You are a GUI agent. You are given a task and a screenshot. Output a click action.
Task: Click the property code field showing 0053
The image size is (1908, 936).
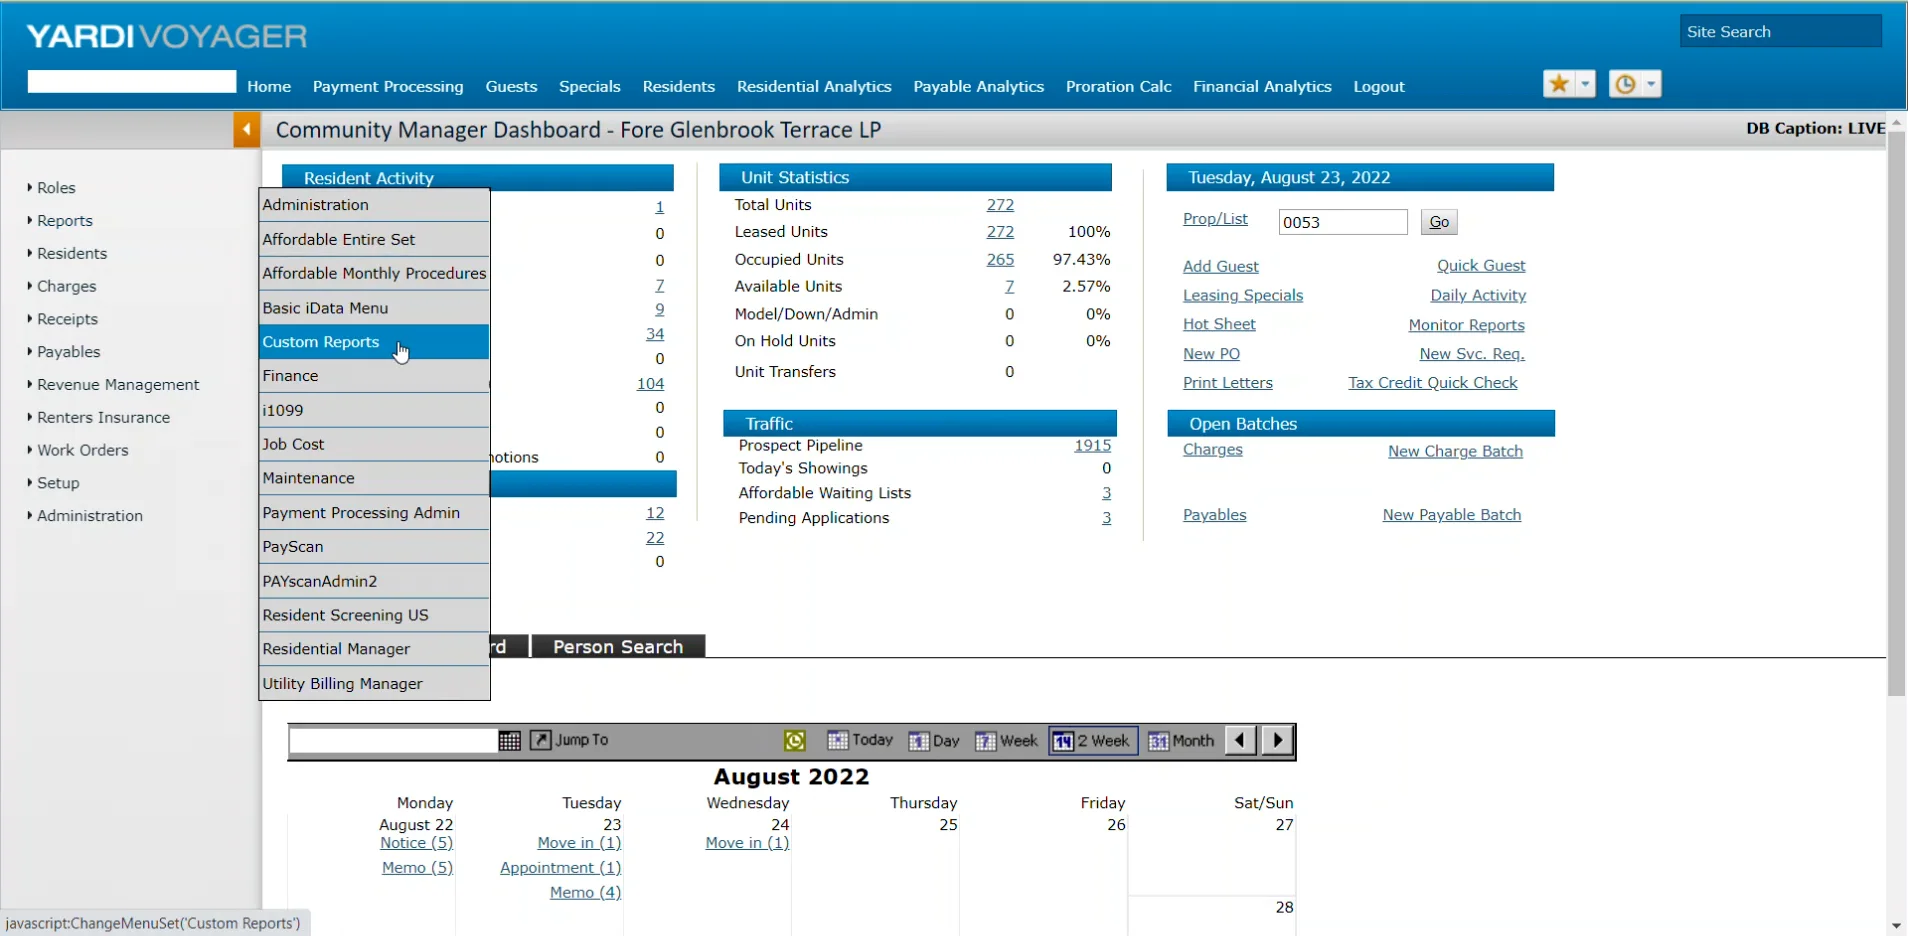(x=1343, y=222)
